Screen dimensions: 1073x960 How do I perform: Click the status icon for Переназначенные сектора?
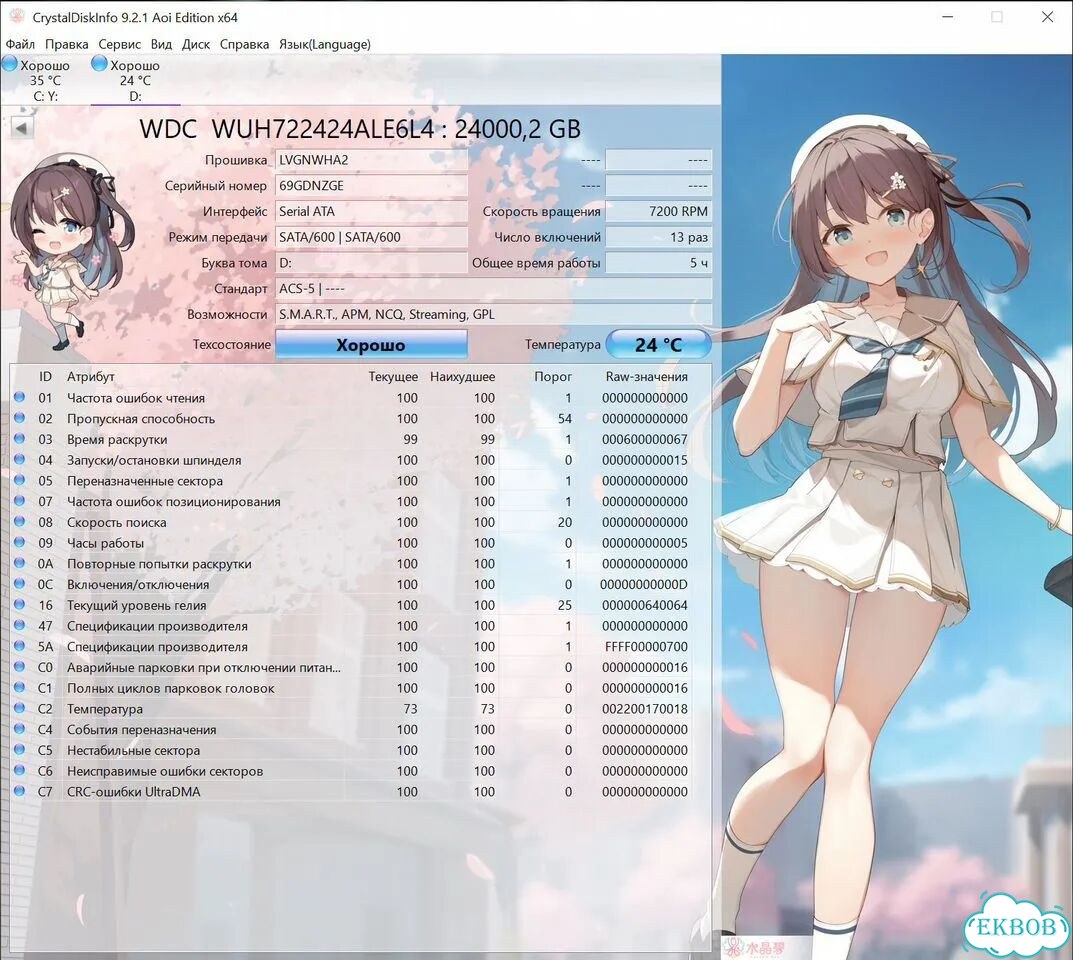19,480
